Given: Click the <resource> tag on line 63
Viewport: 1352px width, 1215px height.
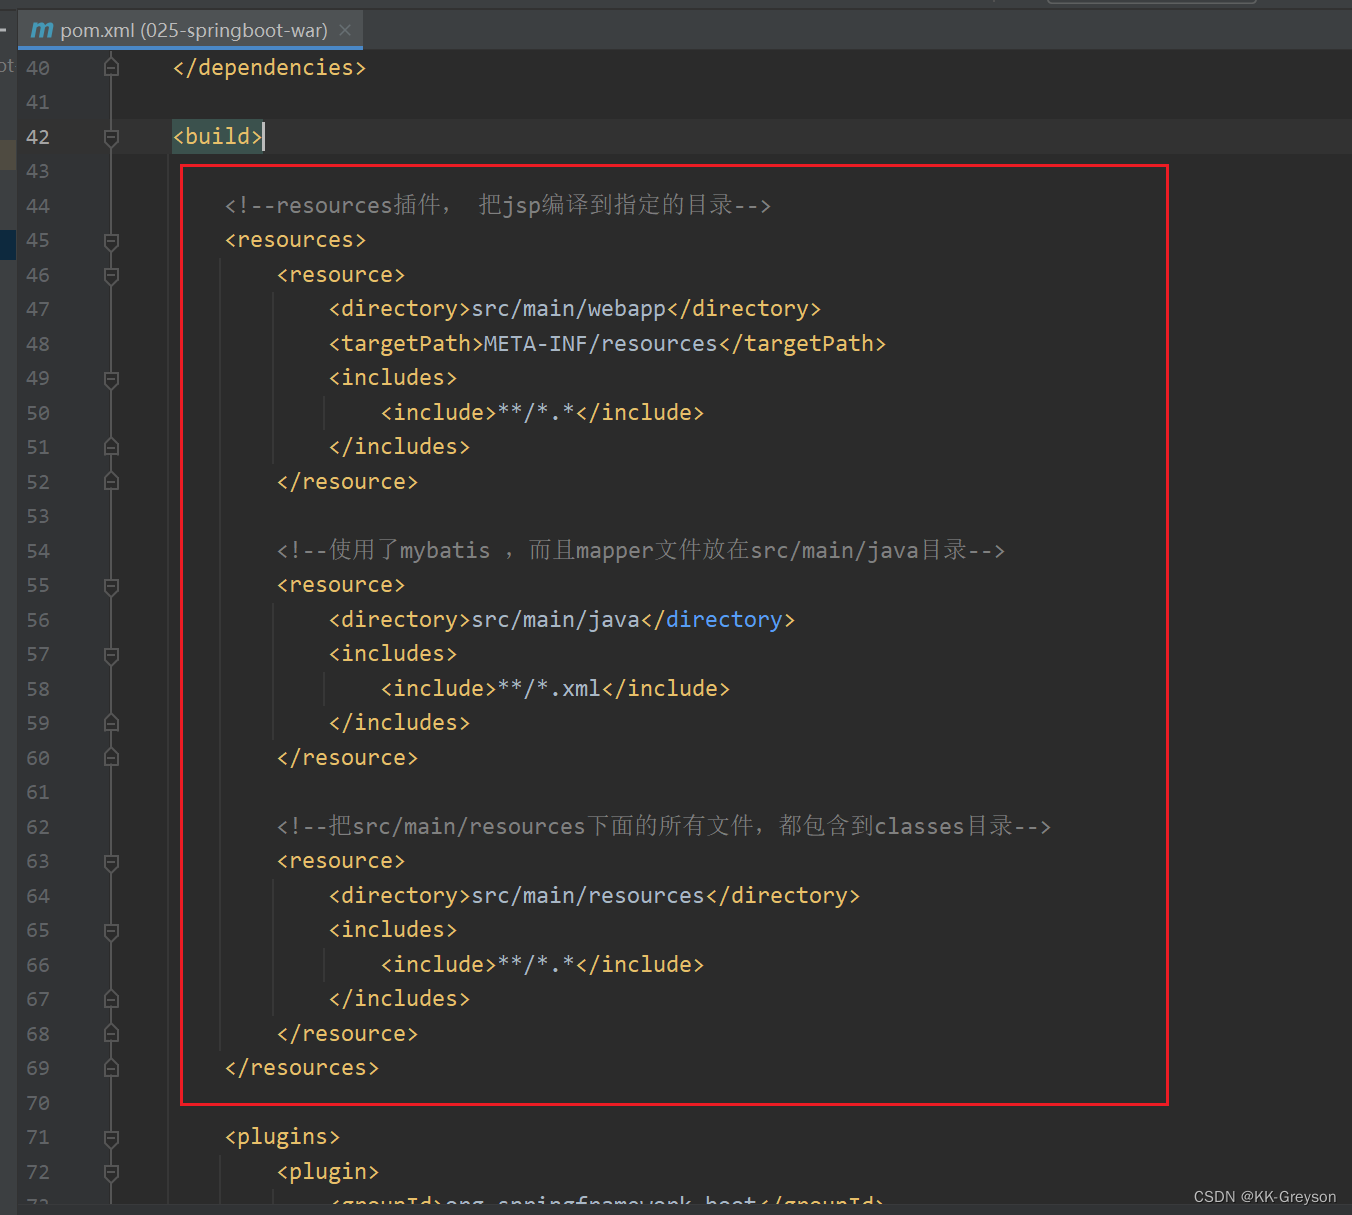Looking at the screenshot, I should click(341, 861).
